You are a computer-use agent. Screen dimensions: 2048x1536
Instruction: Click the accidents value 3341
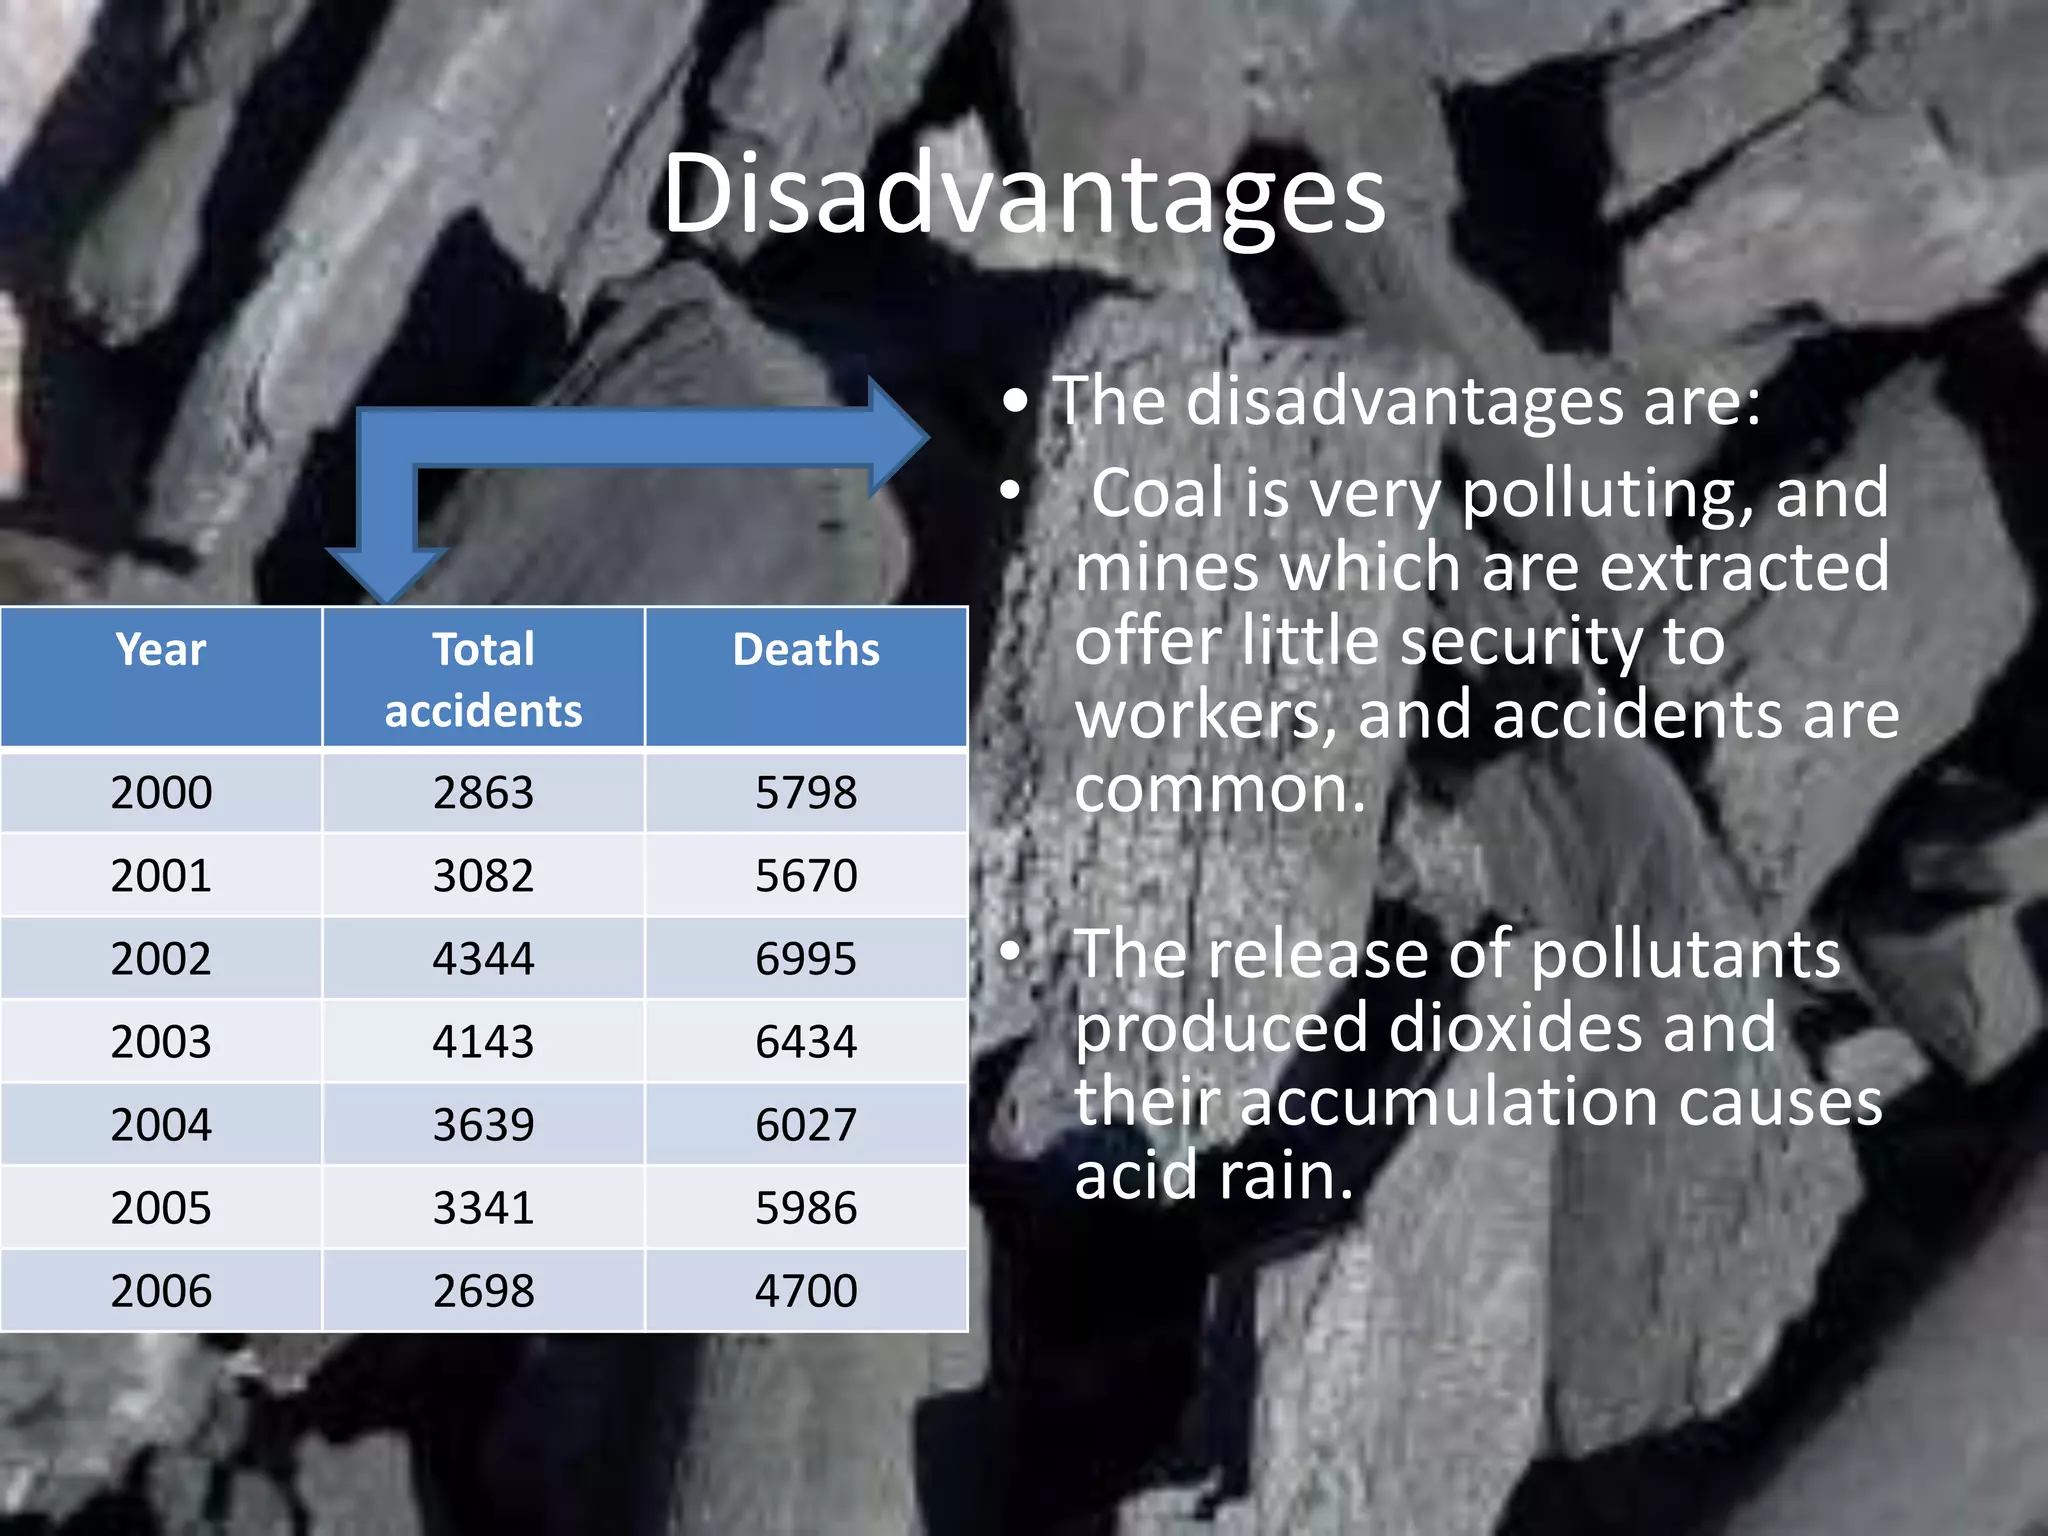coord(484,1207)
